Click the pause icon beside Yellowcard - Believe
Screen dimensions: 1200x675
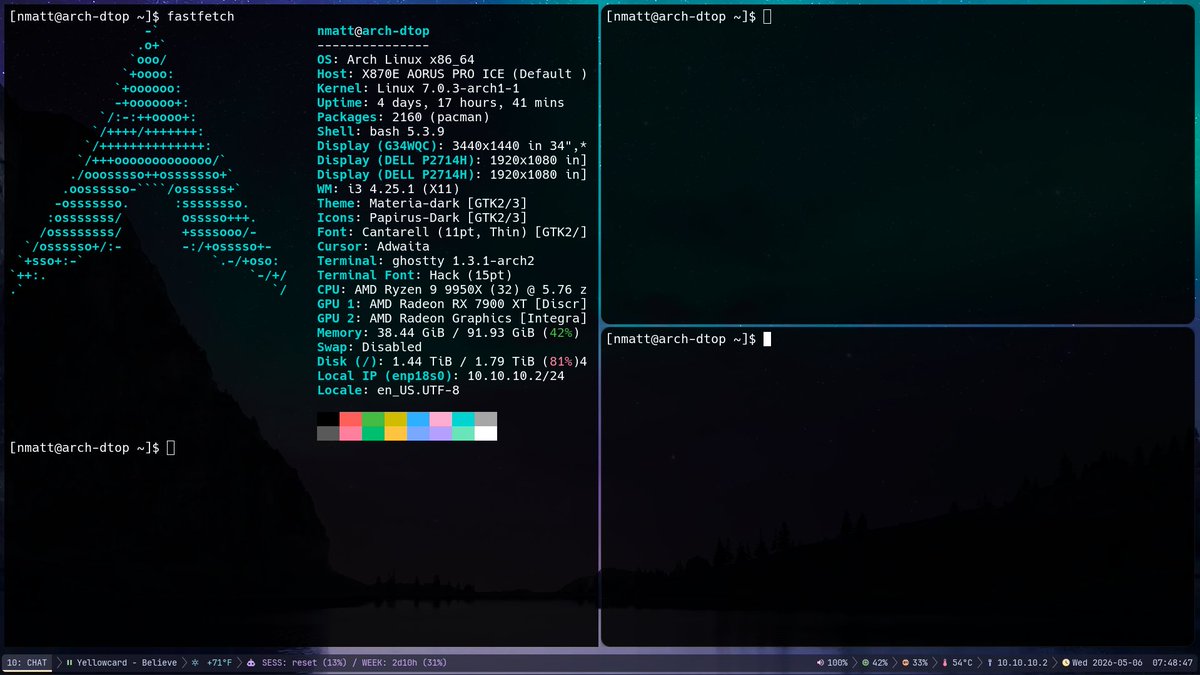click(x=69, y=663)
